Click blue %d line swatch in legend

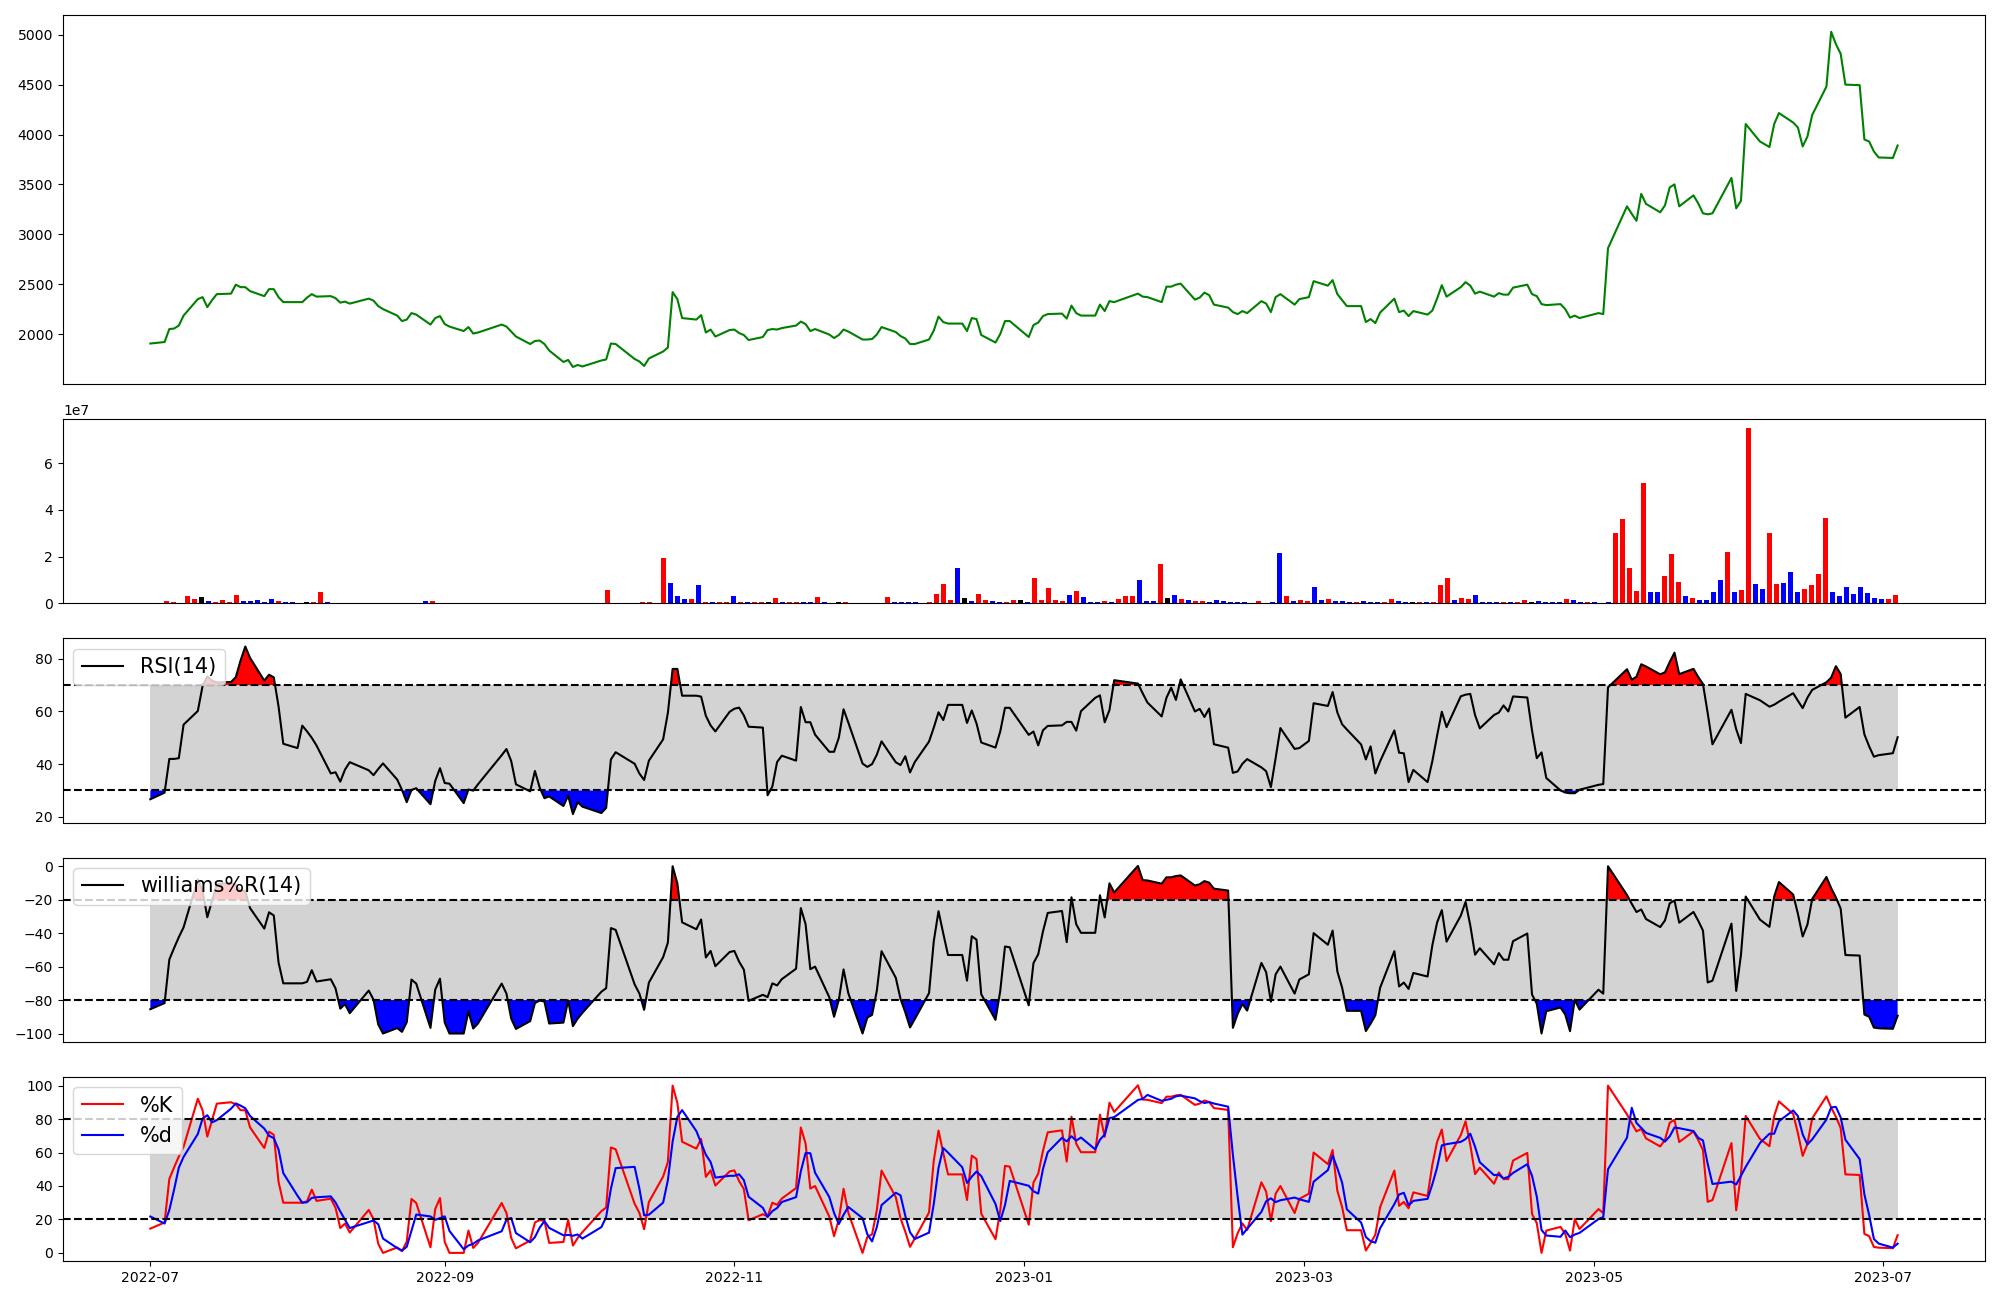tap(103, 1135)
